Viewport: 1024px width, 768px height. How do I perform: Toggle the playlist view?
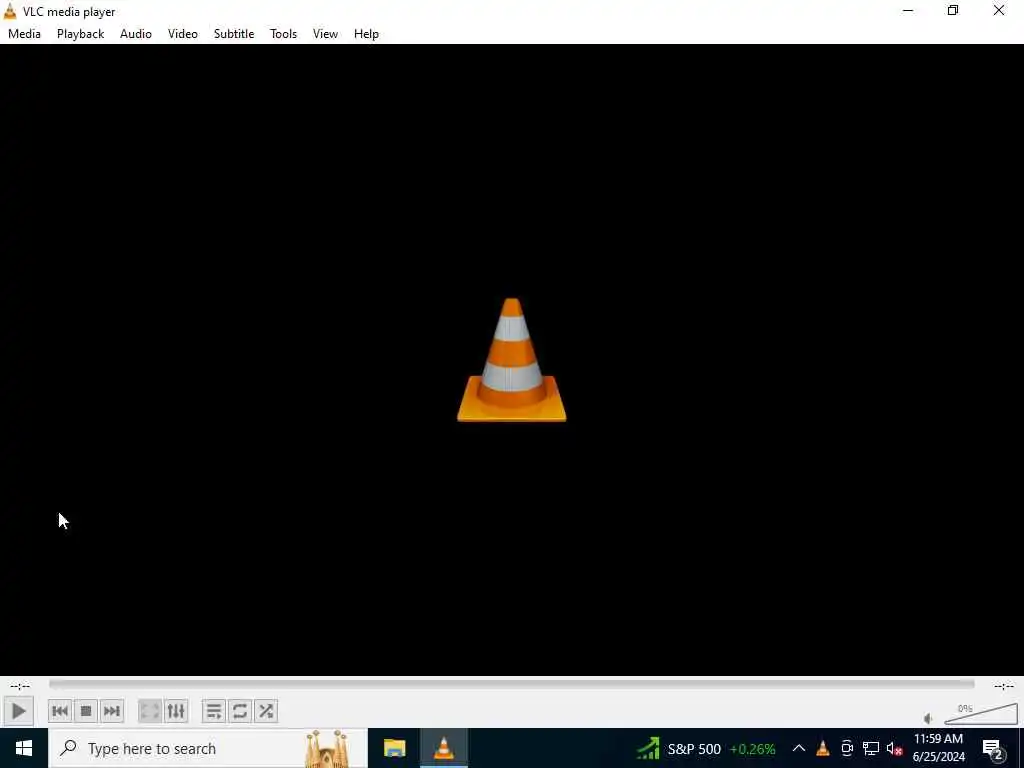pyautogui.click(x=214, y=711)
